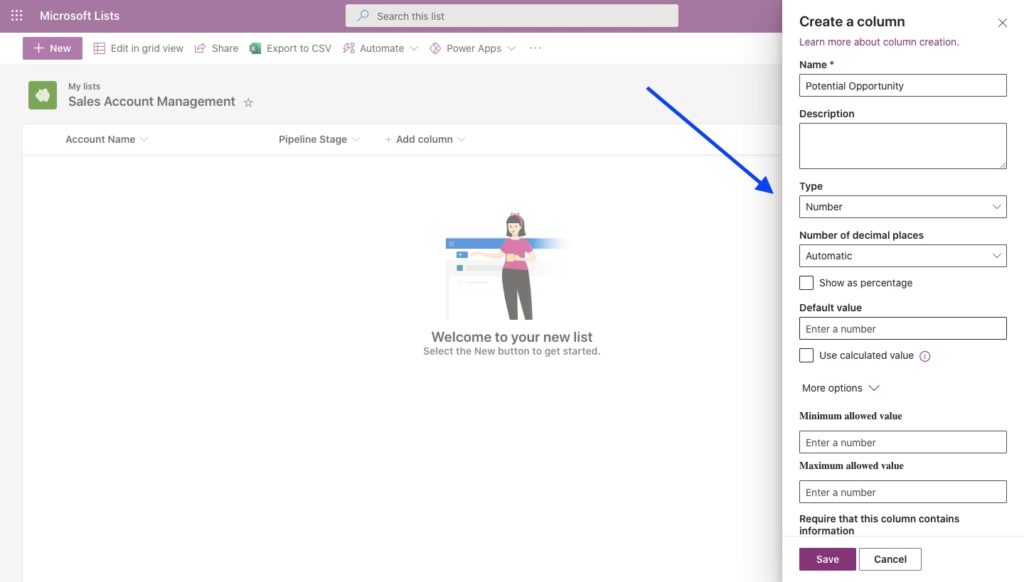Go to My lists breadcrumb
The width and height of the screenshot is (1024, 582).
[x=84, y=86]
